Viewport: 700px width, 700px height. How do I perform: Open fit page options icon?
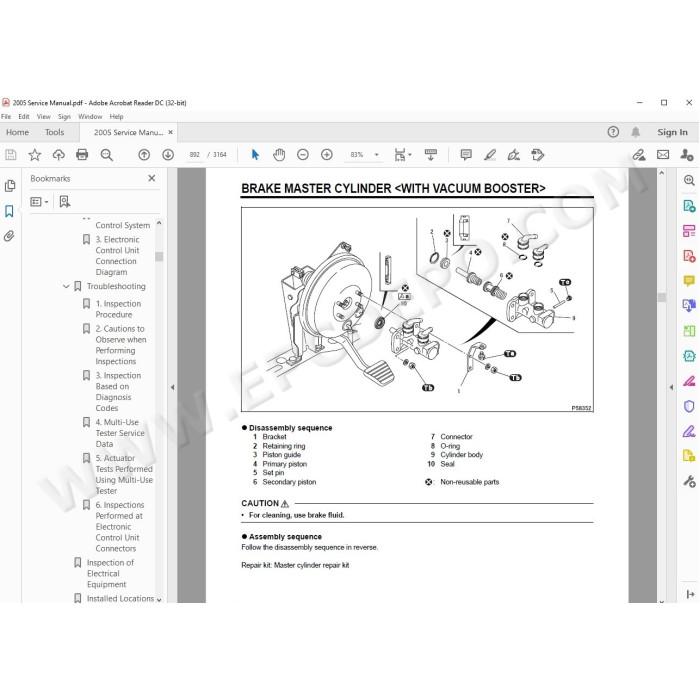click(x=402, y=155)
